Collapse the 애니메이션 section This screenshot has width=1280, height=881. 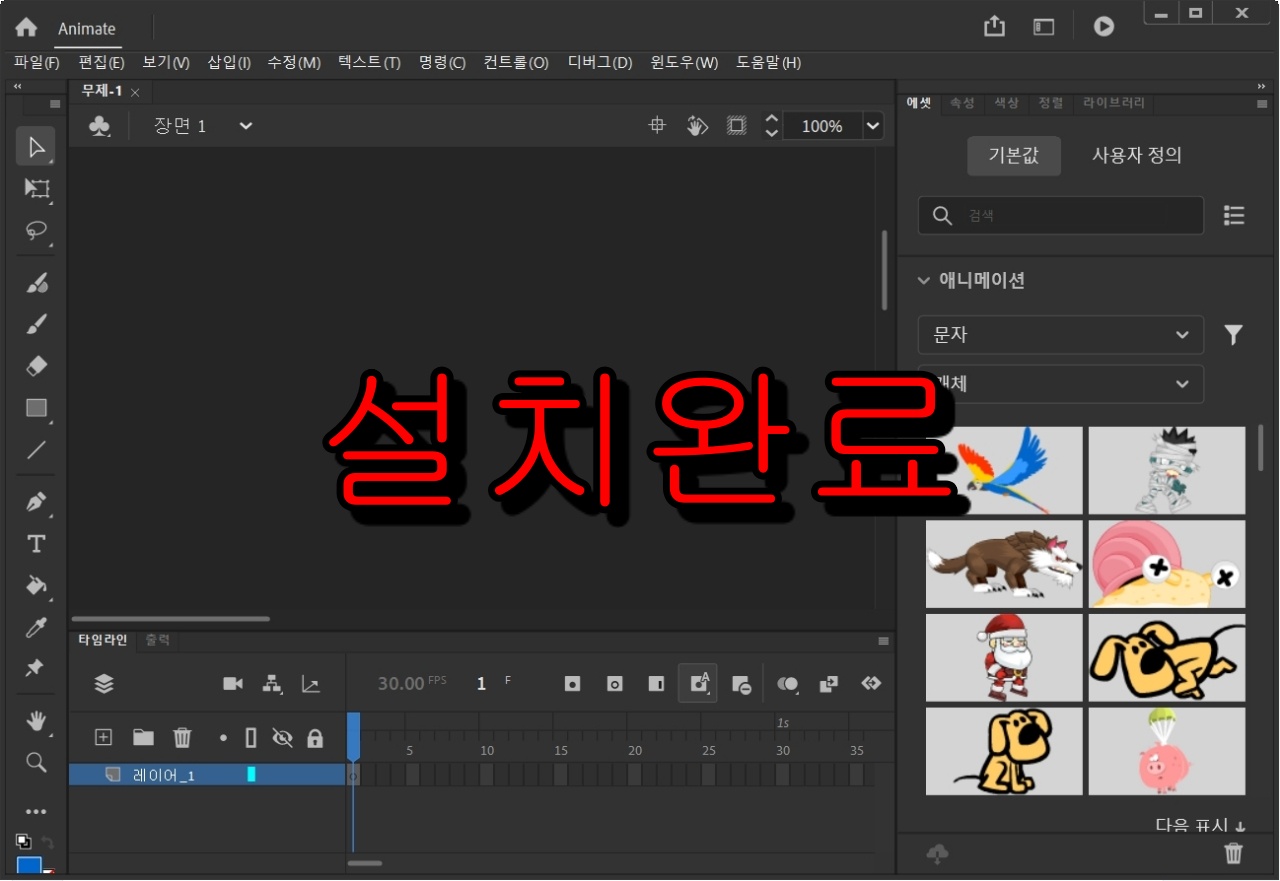pyautogui.click(x=922, y=281)
